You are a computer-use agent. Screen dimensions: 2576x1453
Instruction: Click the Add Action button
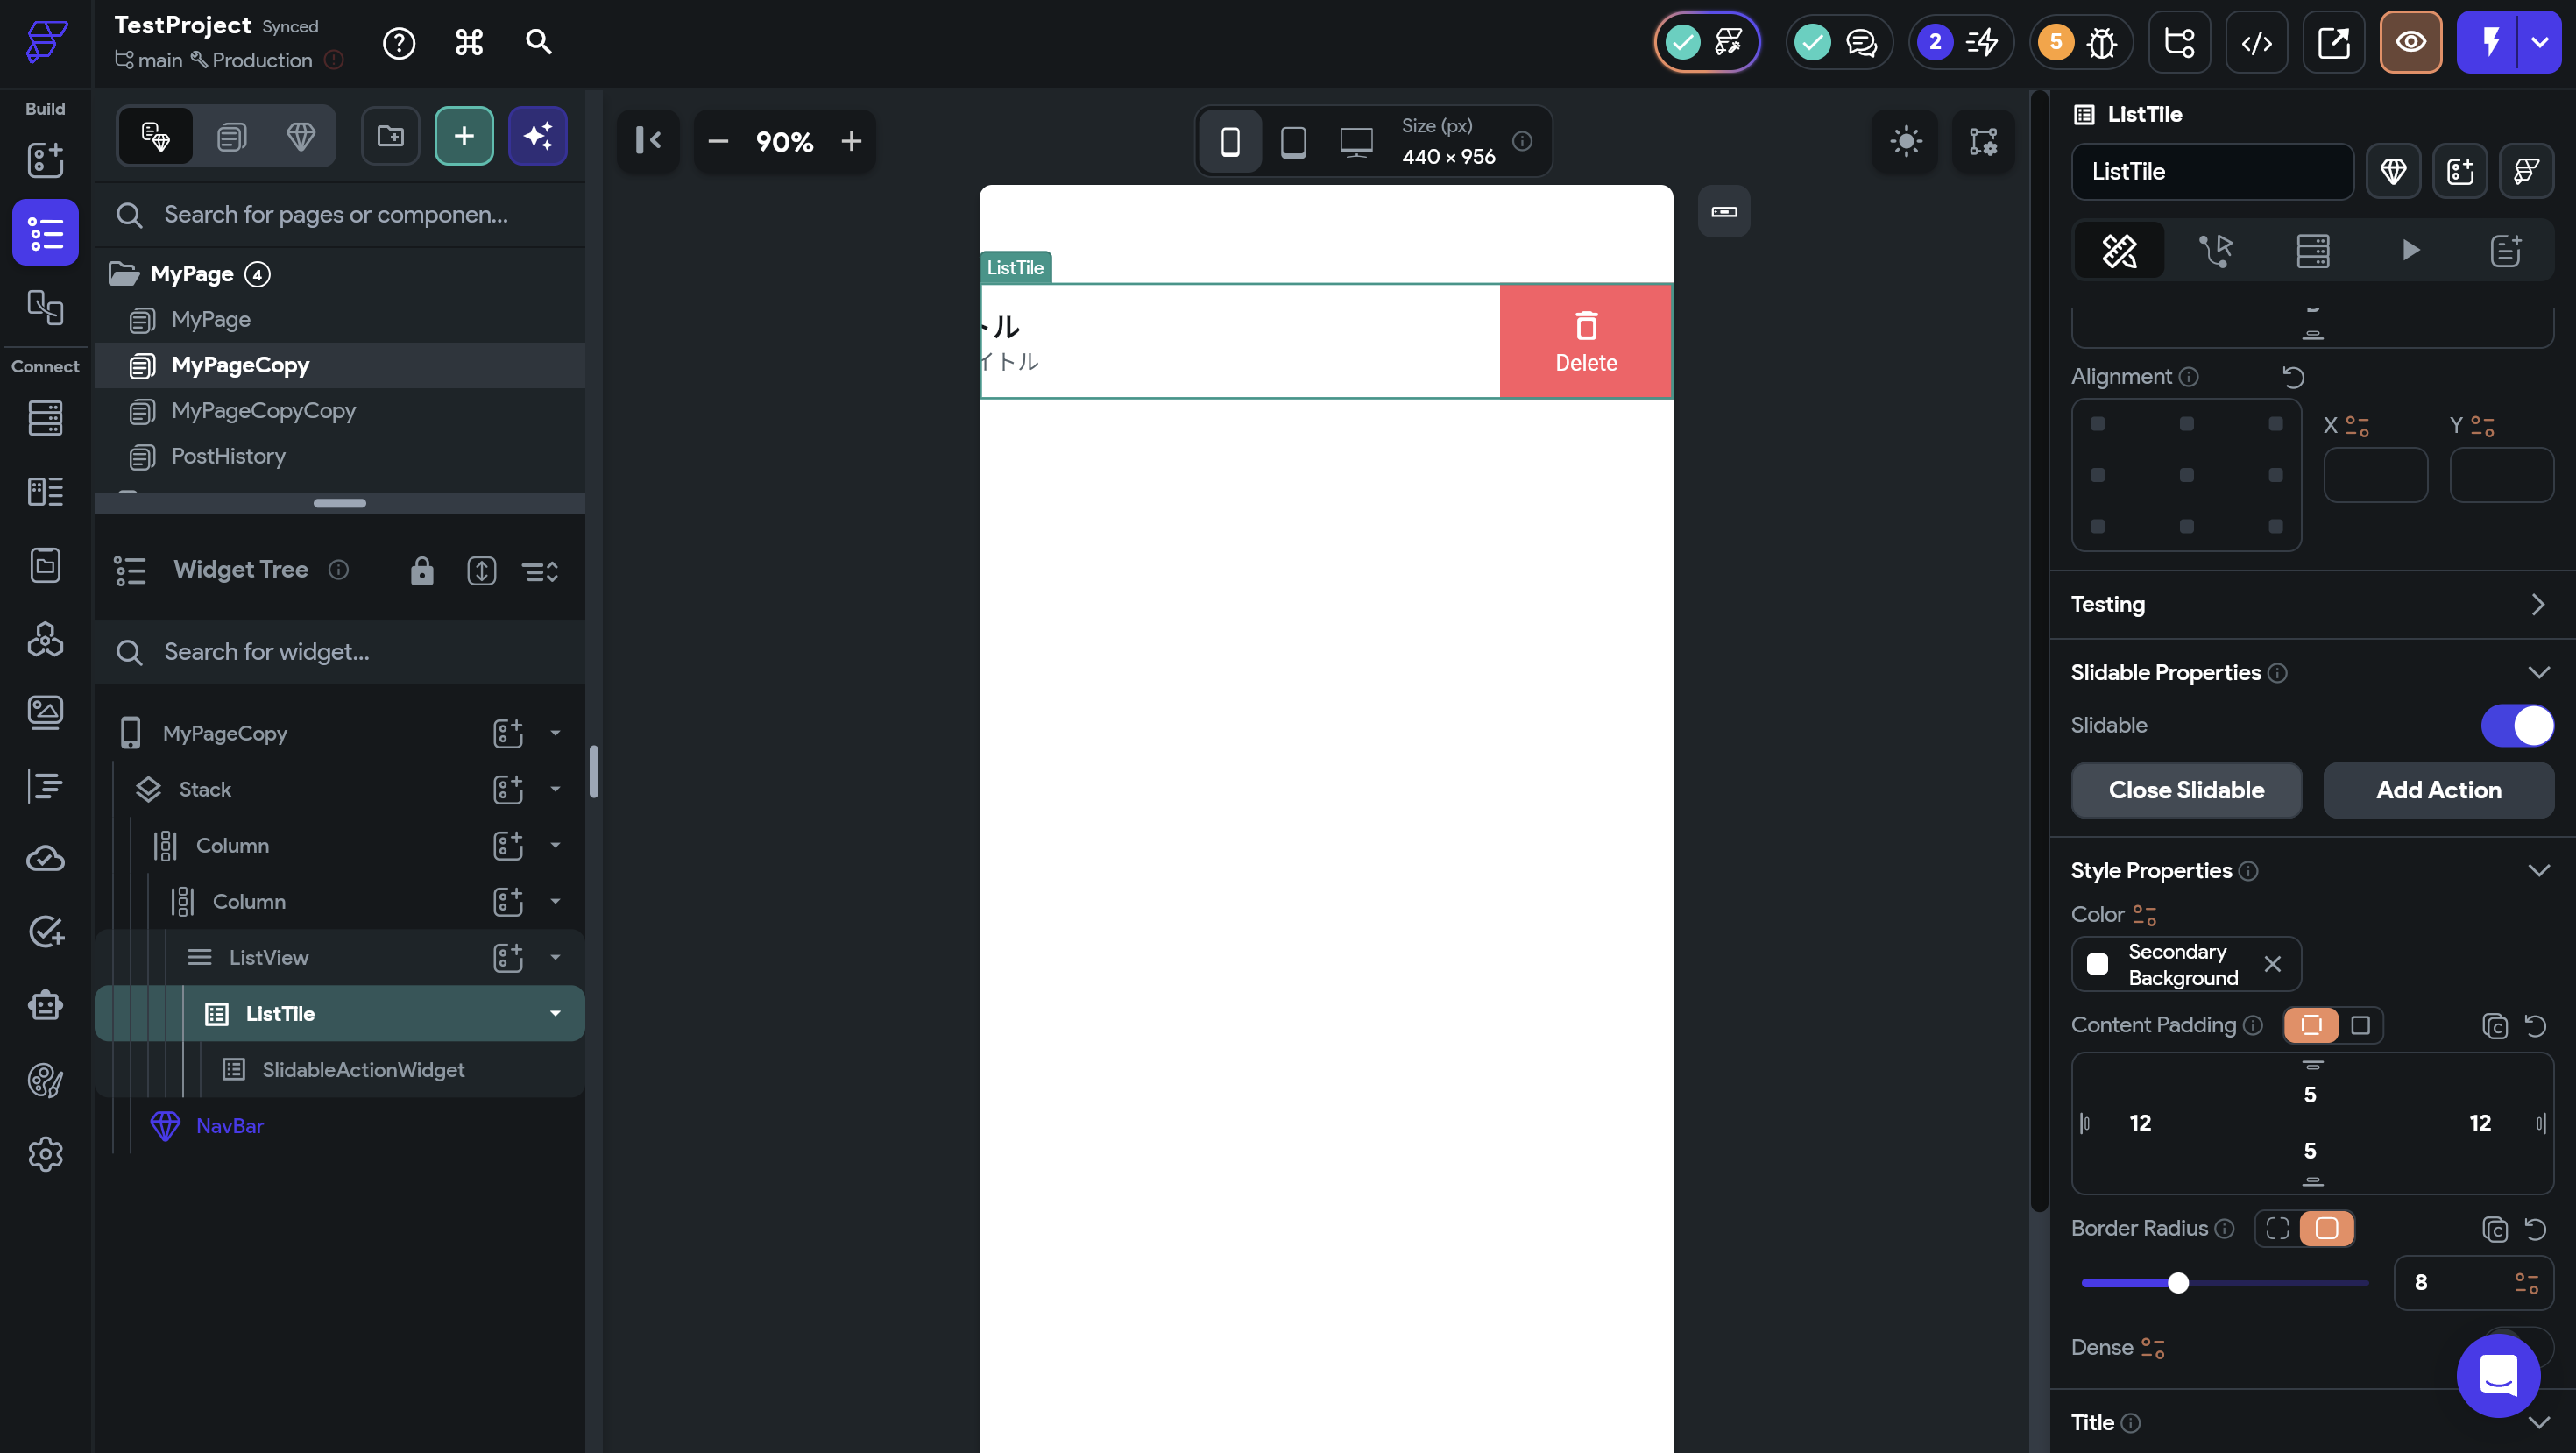(2438, 790)
